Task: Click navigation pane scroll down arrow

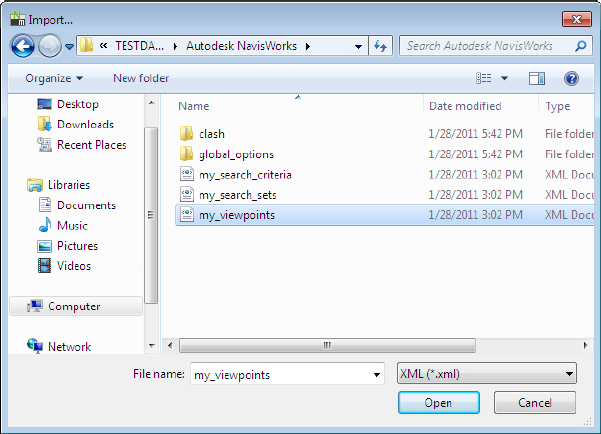Action: 151,346
